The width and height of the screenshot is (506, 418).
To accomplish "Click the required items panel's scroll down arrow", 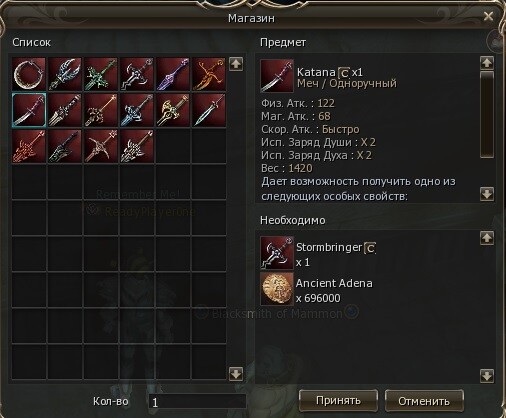I will click(x=487, y=376).
